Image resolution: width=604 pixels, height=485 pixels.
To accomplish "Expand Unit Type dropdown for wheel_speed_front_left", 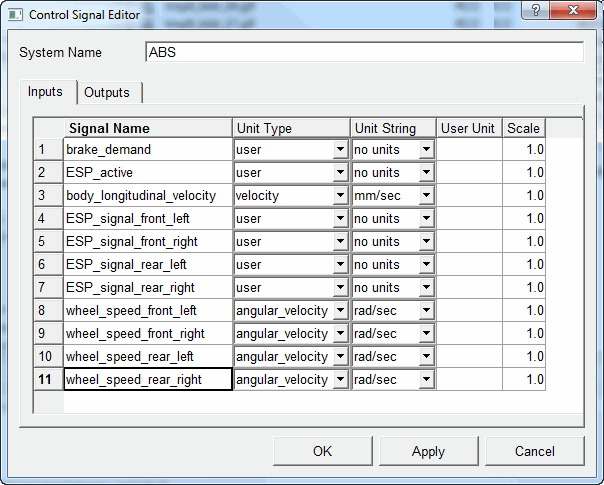I will (340, 310).
